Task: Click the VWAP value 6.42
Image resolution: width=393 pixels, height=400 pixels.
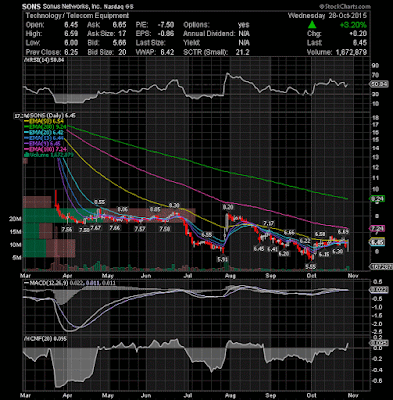Action: (x=167, y=52)
